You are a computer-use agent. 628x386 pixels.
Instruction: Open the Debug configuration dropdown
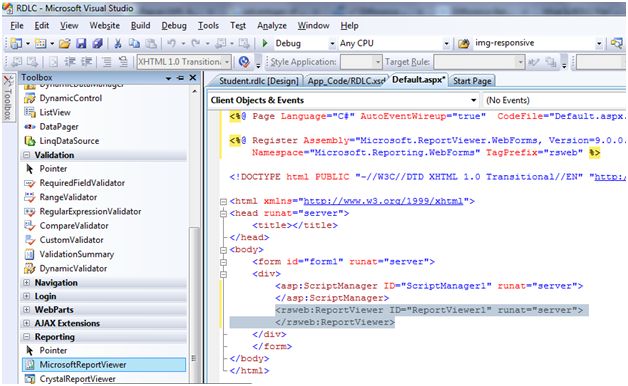coord(332,44)
